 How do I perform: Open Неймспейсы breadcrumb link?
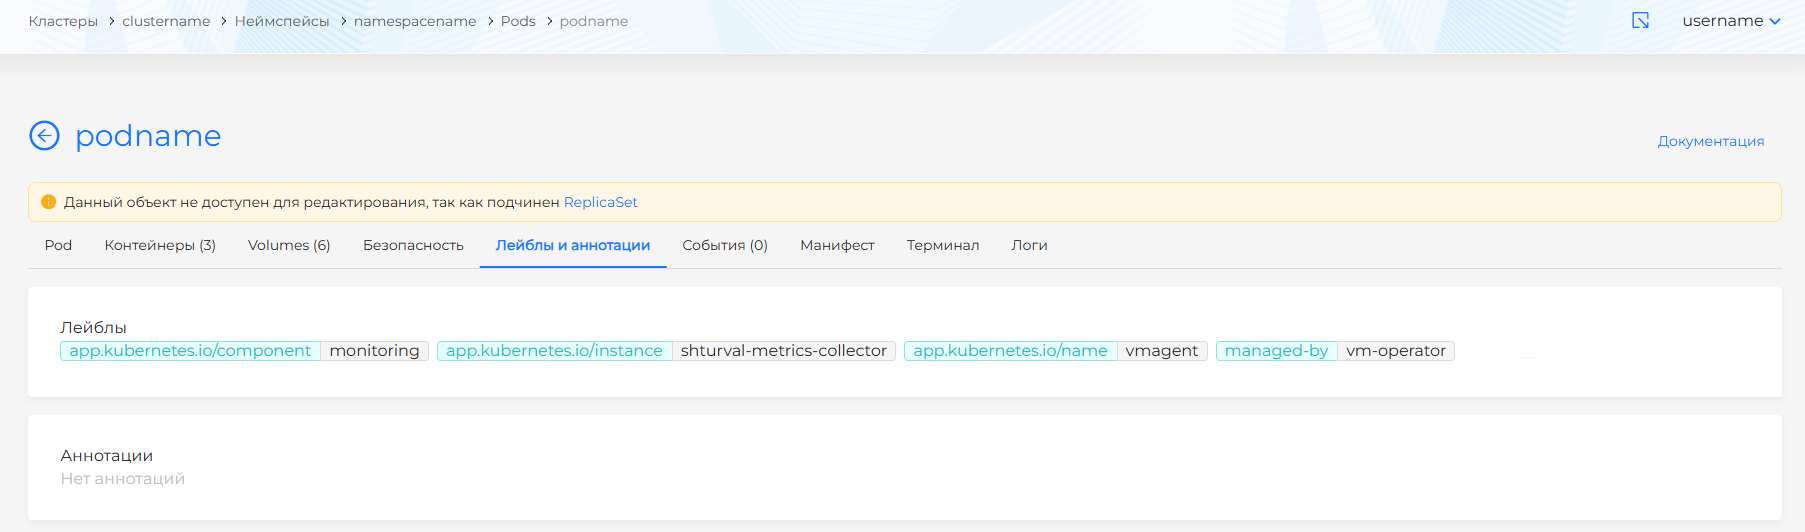click(282, 21)
